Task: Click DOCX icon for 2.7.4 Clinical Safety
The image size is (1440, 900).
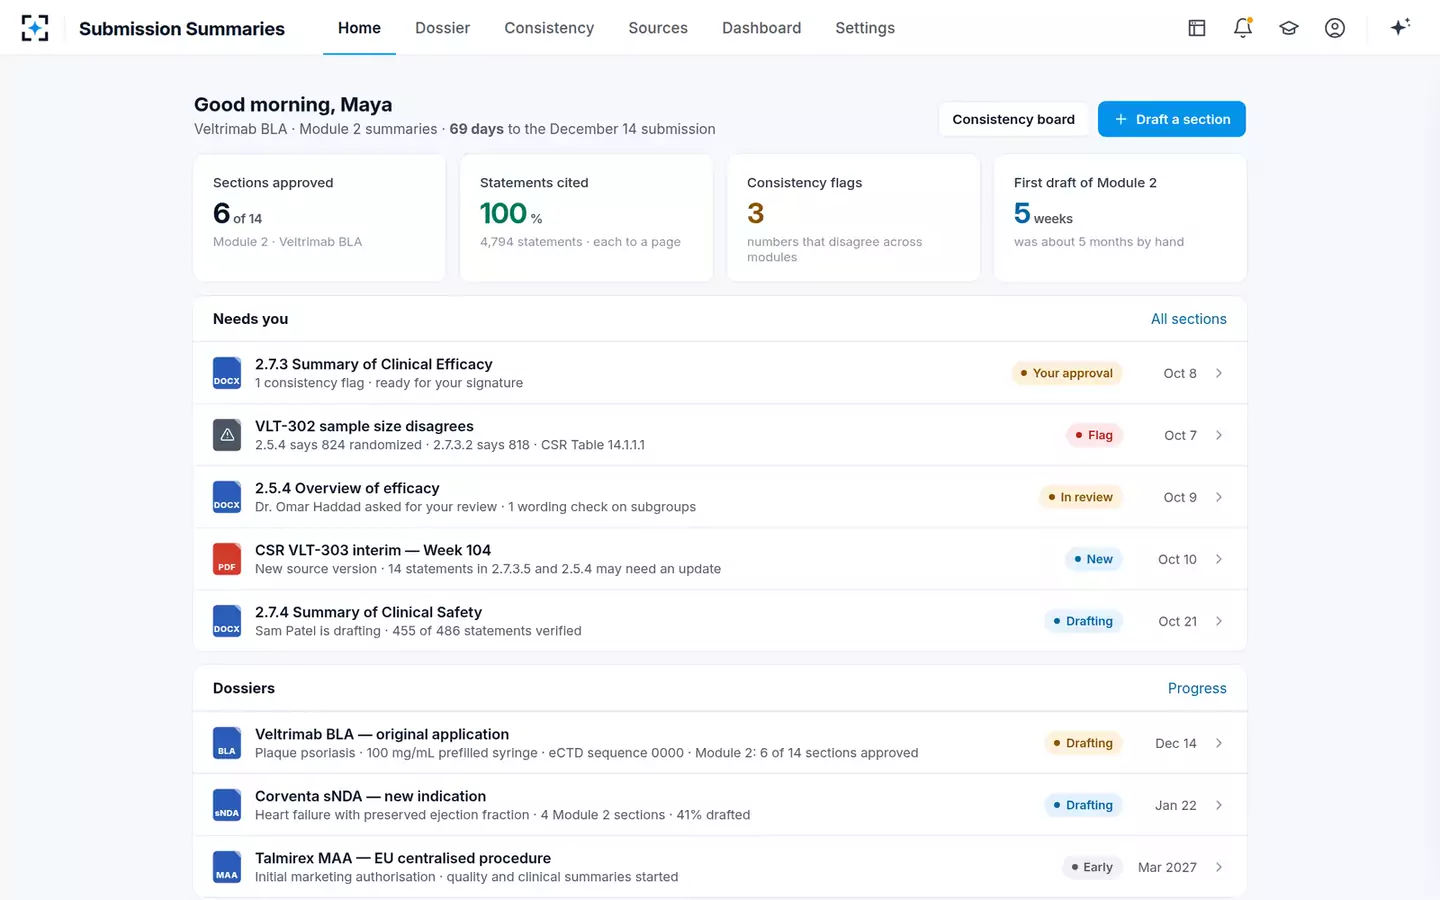Action: pos(227,621)
